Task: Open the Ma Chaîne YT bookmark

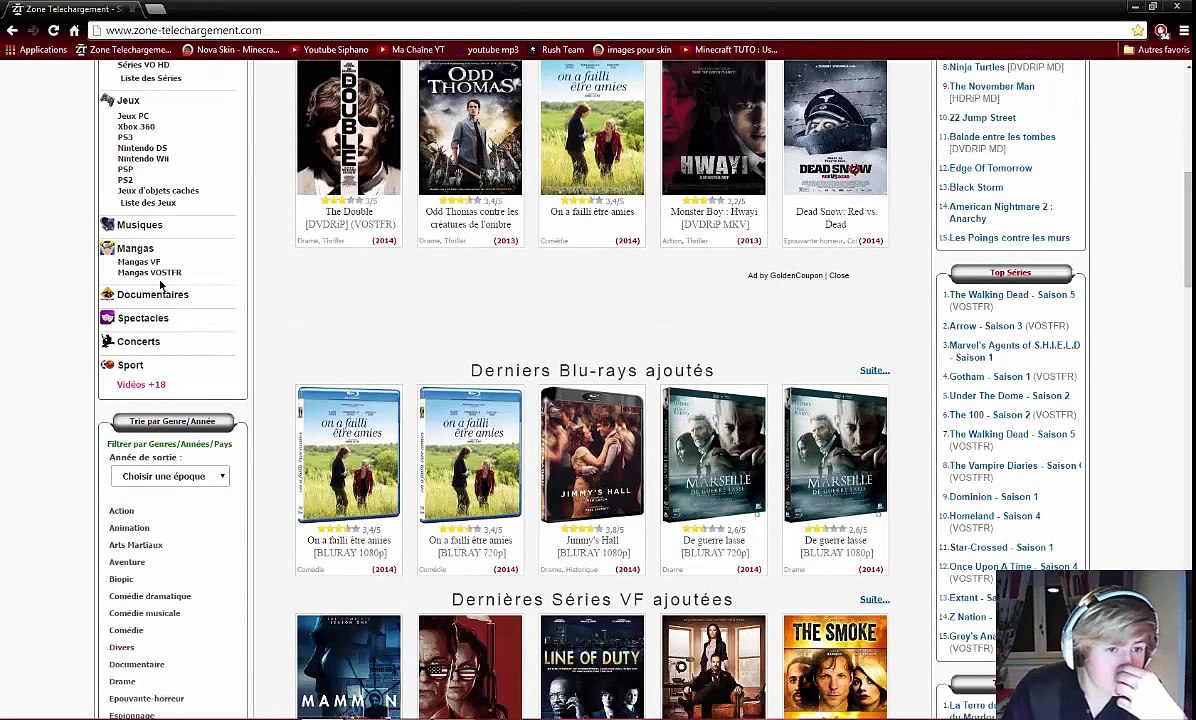Action: pos(412,50)
